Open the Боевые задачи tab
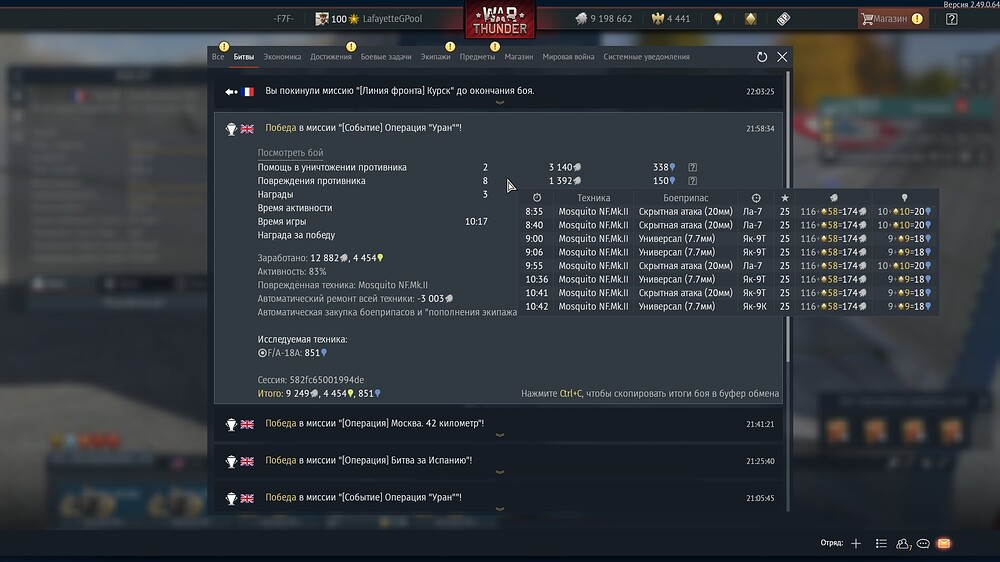Image resolution: width=1000 pixels, height=562 pixels. coord(386,57)
